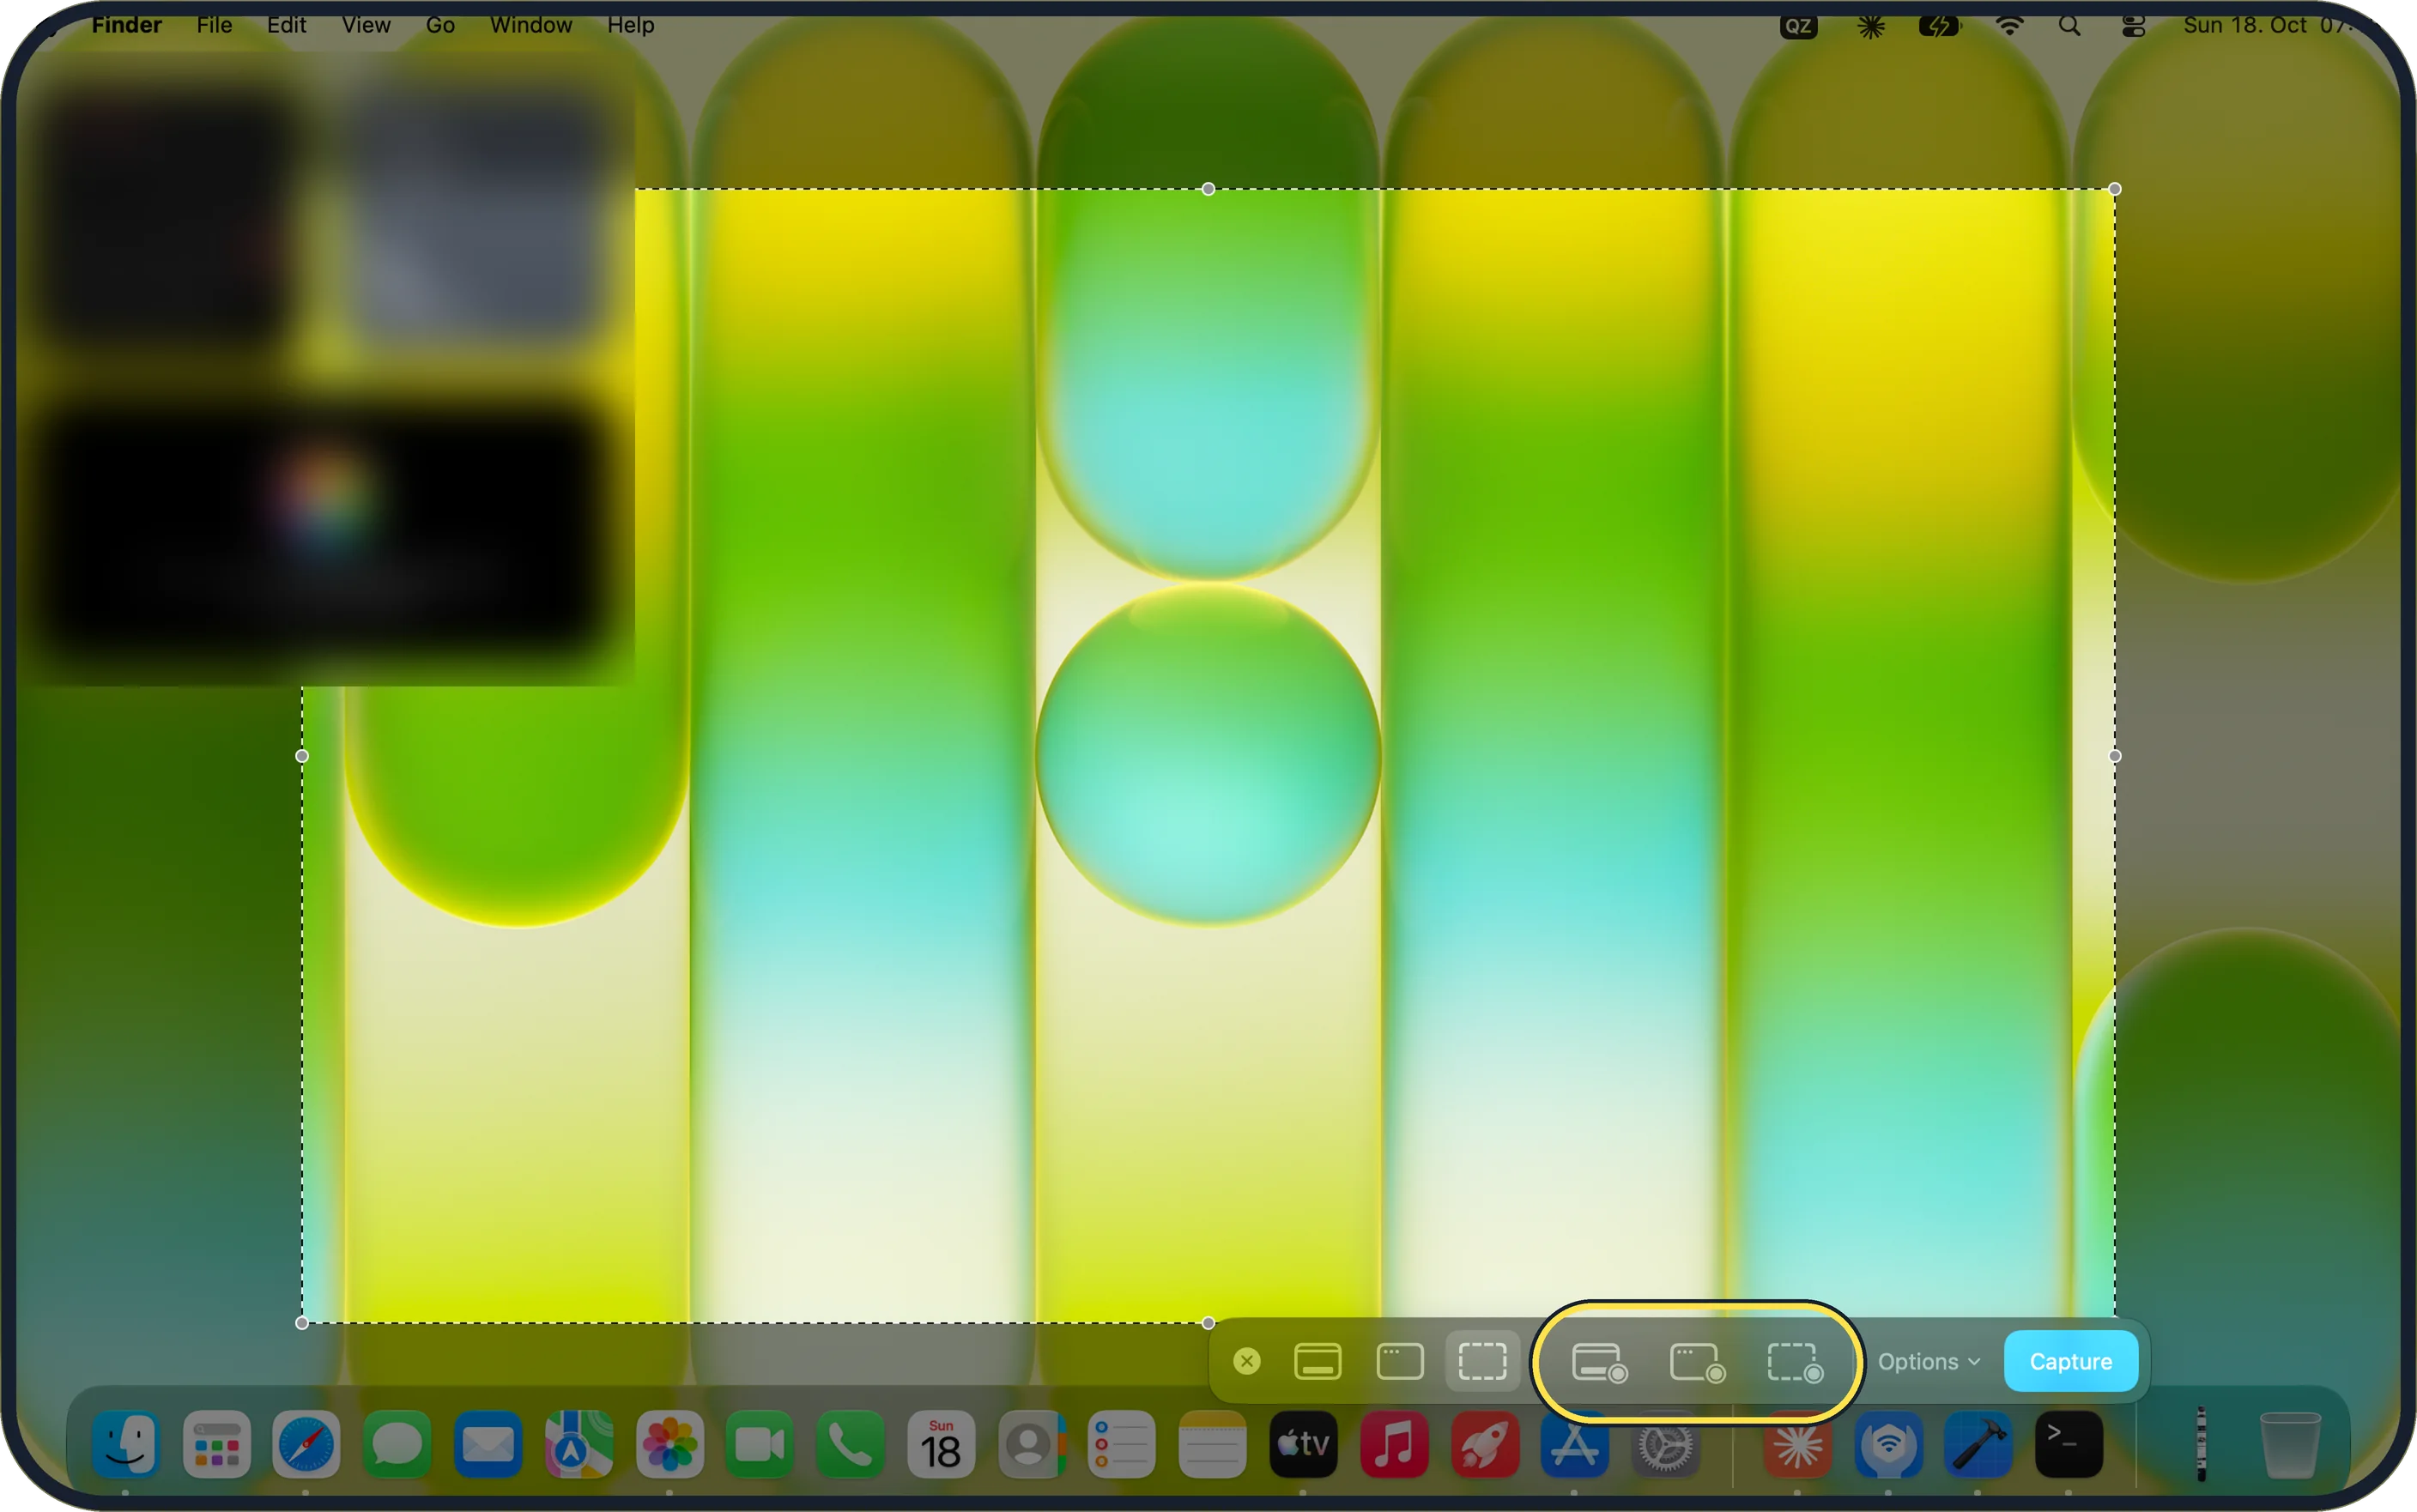
Task: Select Record Entire Screen mode
Action: pos(1599,1362)
